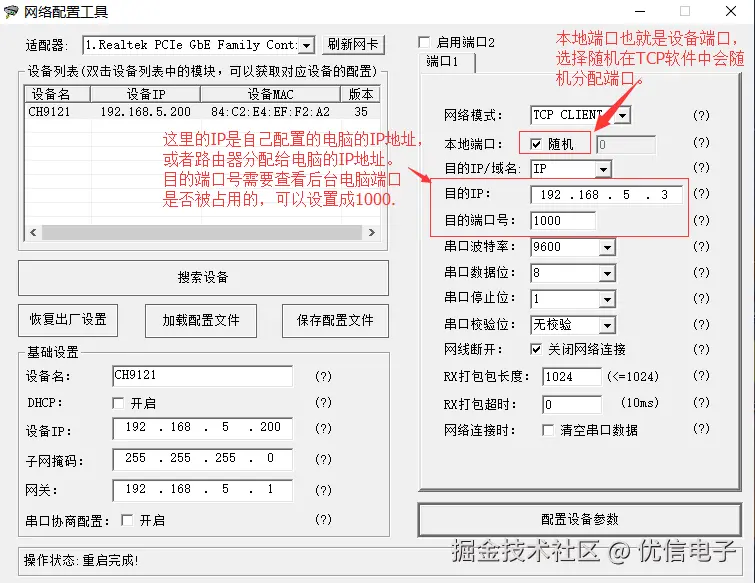Minimize the 网络配置工具 window

(x=640, y=11)
